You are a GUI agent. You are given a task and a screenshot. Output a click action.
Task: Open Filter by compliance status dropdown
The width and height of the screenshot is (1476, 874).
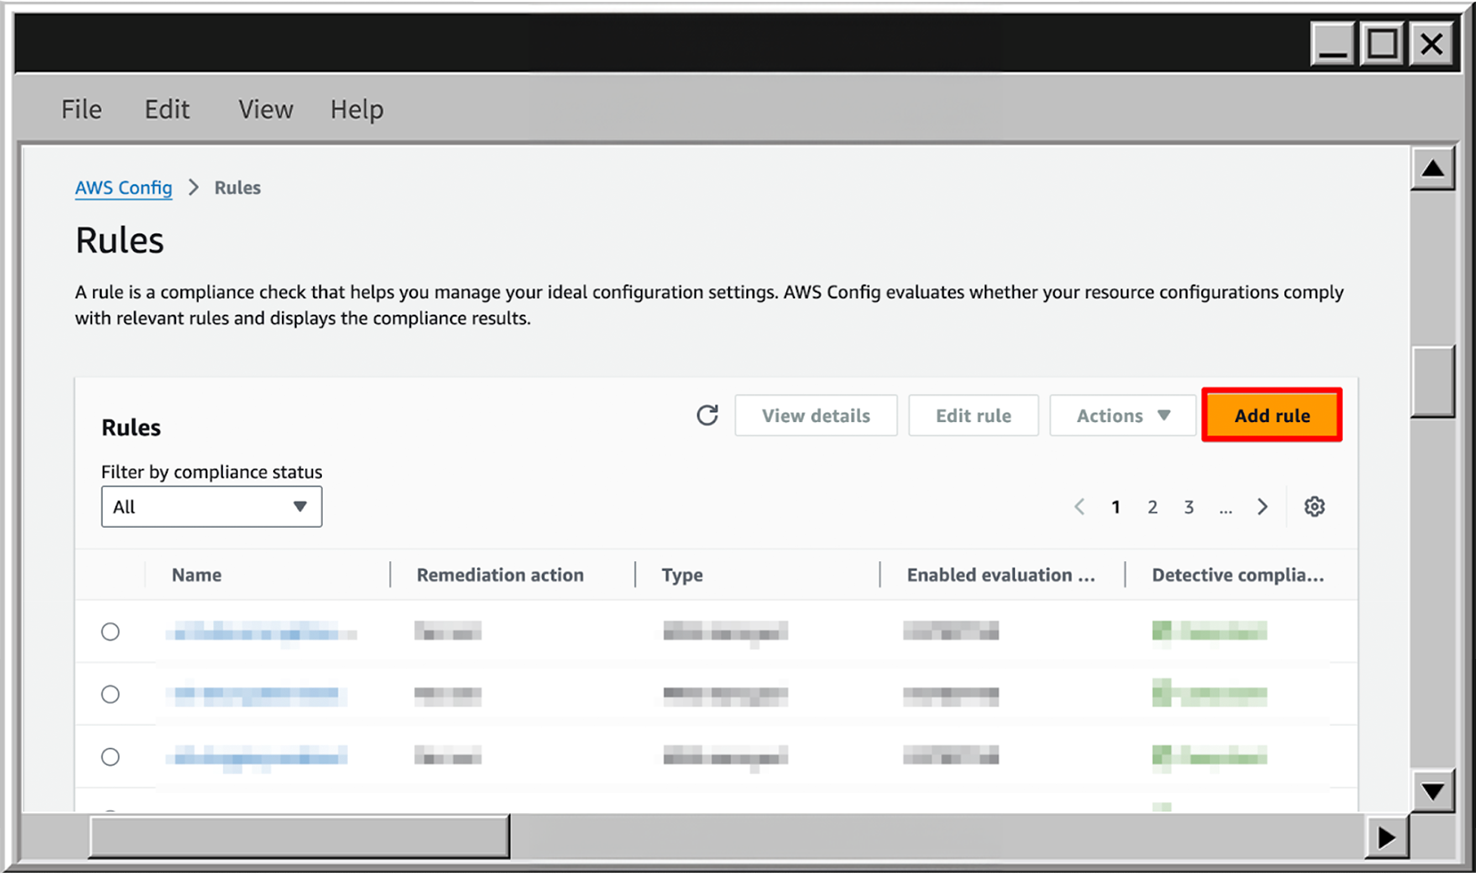(x=211, y=507)
